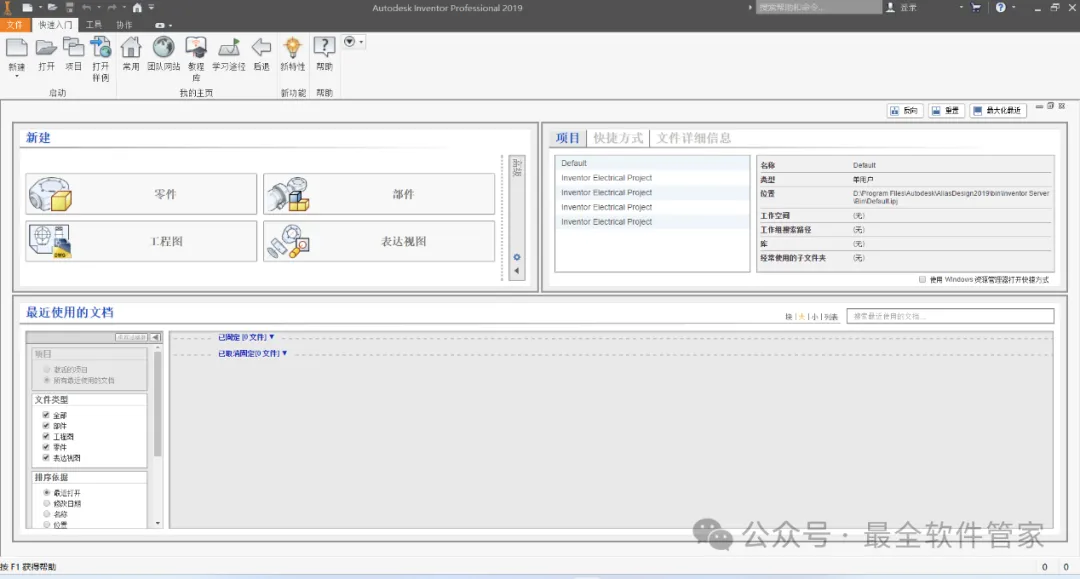The height and width of the screenshot is (579, 1080).
Task: Create a new 工程图 (Drawing) file
Action: [x=141, y=241]
